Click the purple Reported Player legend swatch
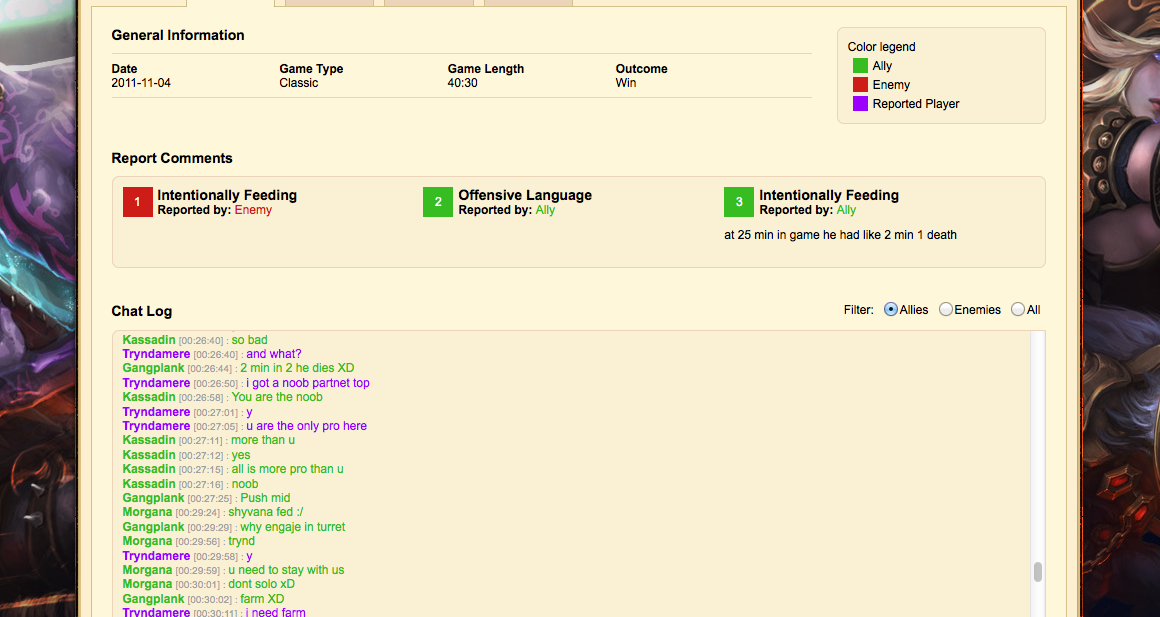 click(x=860, y=104)
